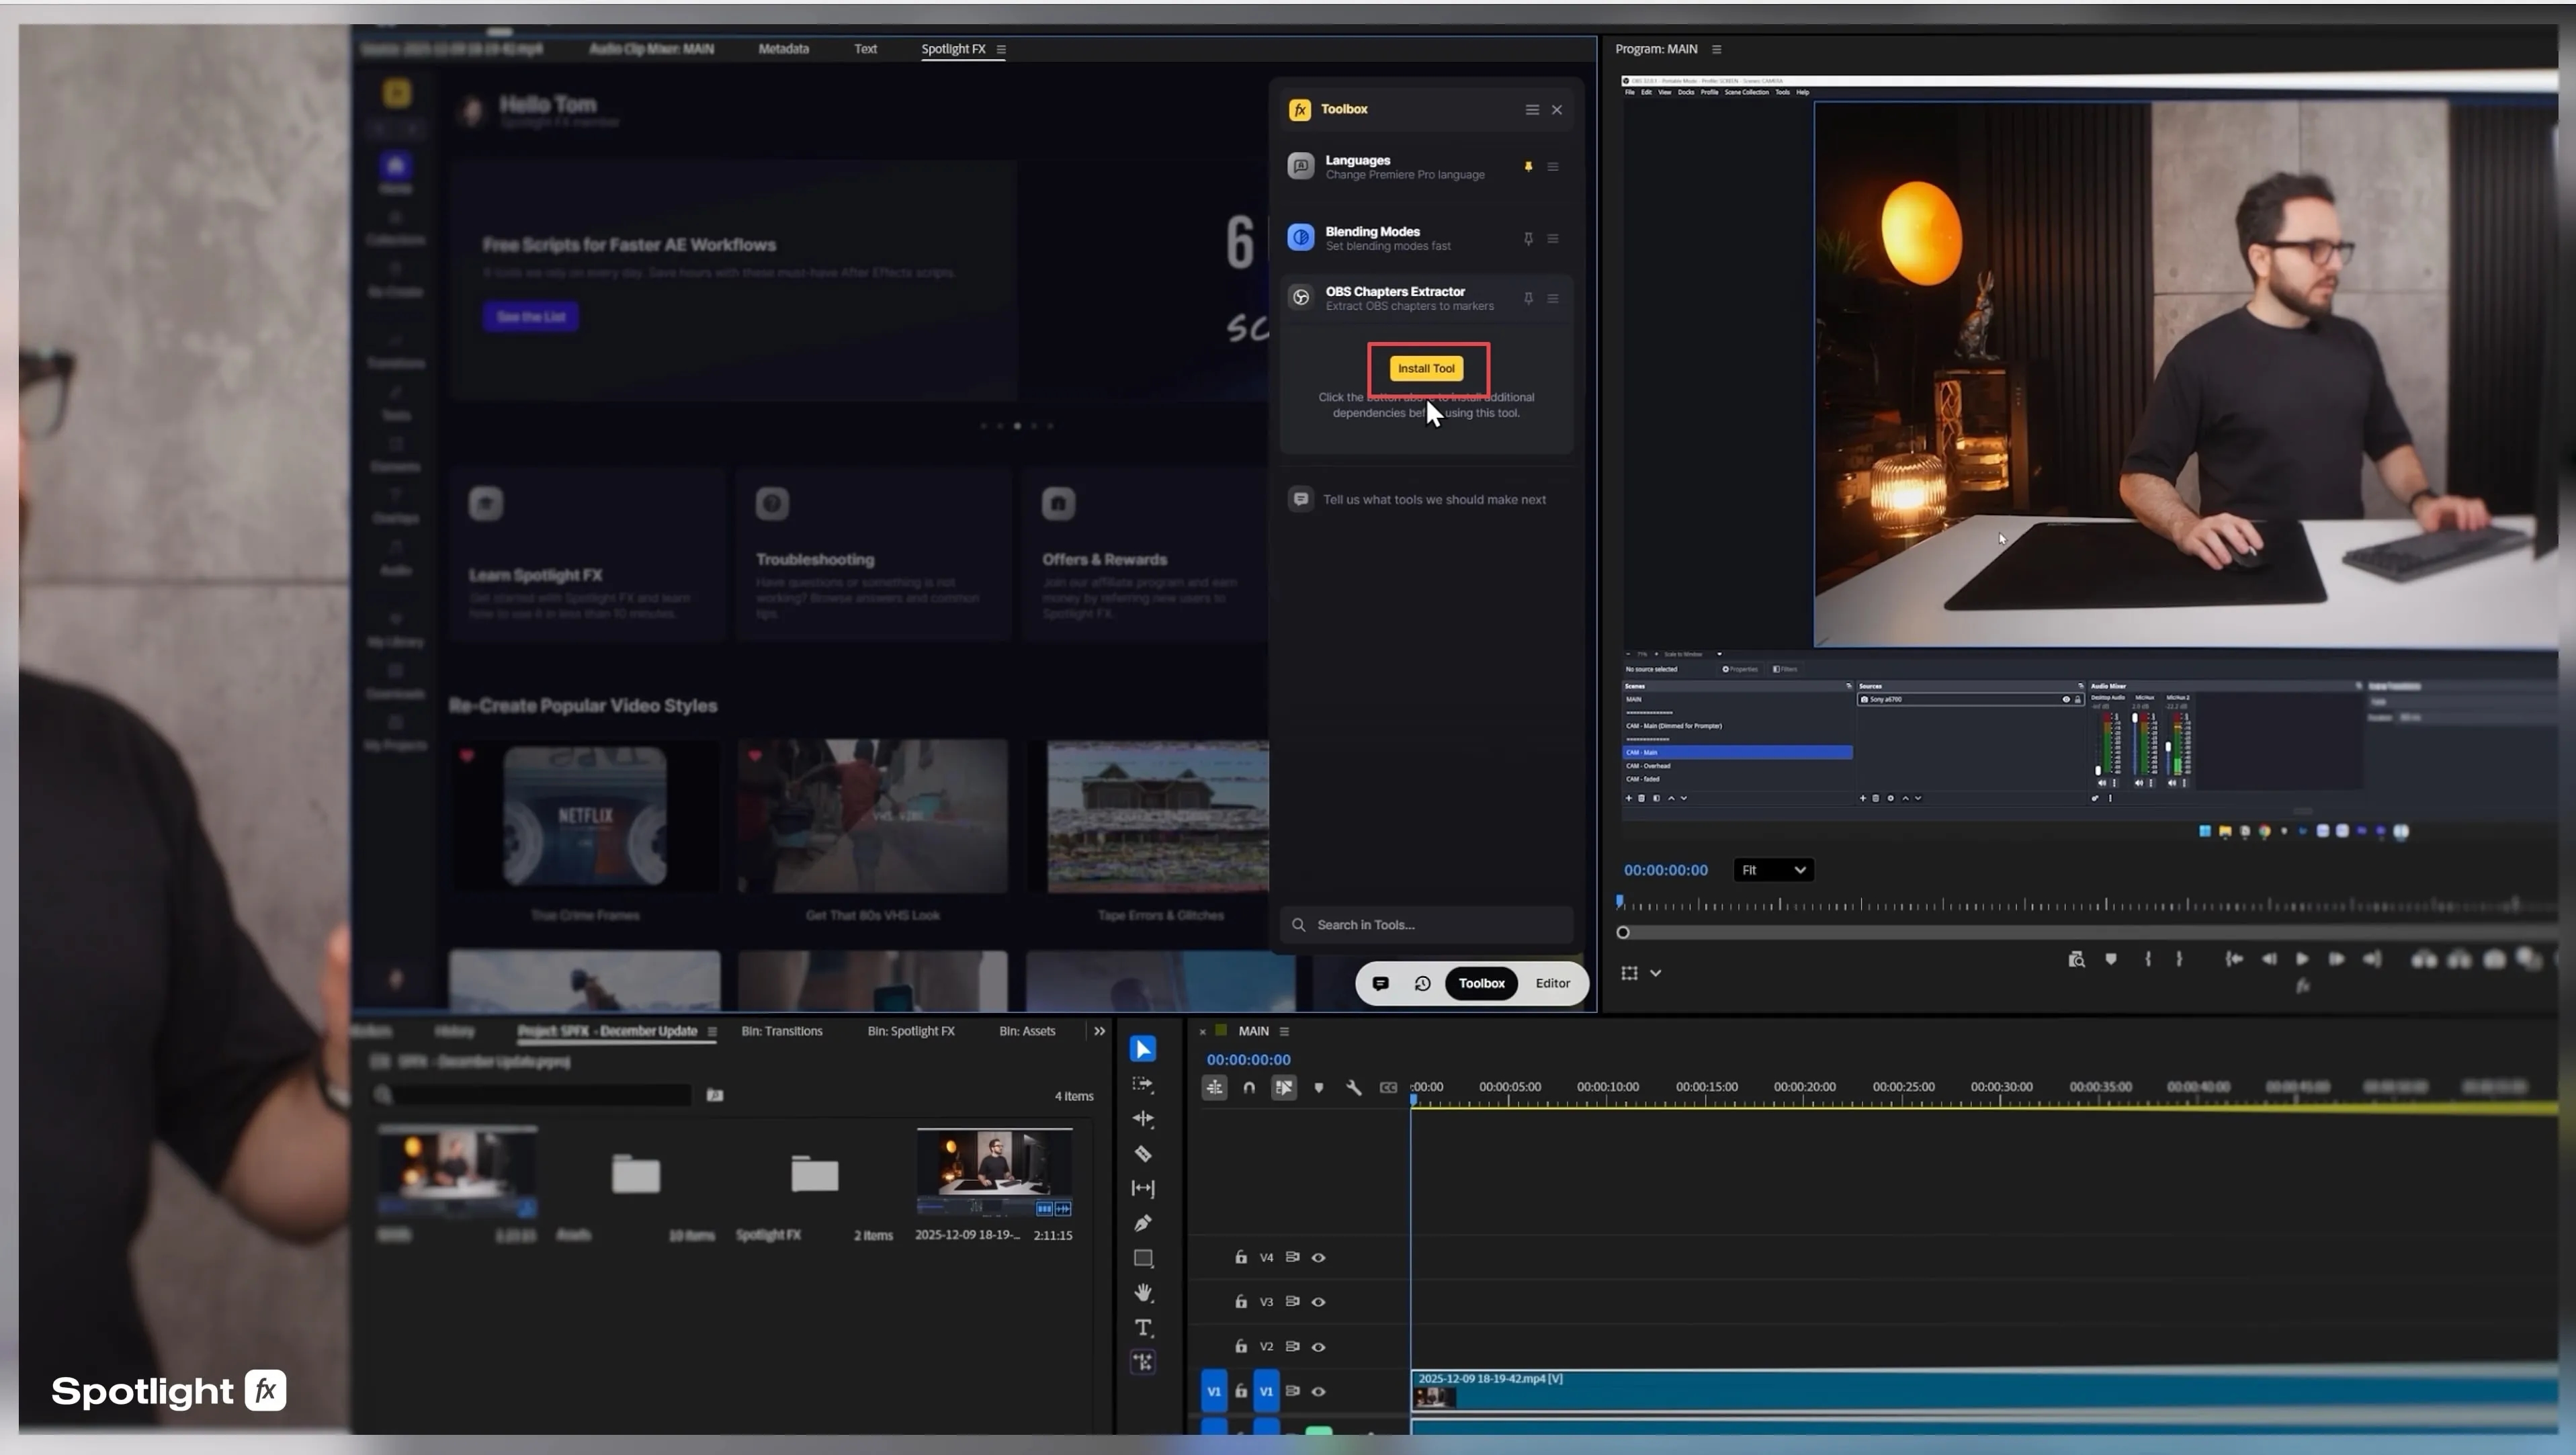Open the Program: MAIN panel menu
This screenshot has width=2576, height=1455.
tap(1717, 49)
